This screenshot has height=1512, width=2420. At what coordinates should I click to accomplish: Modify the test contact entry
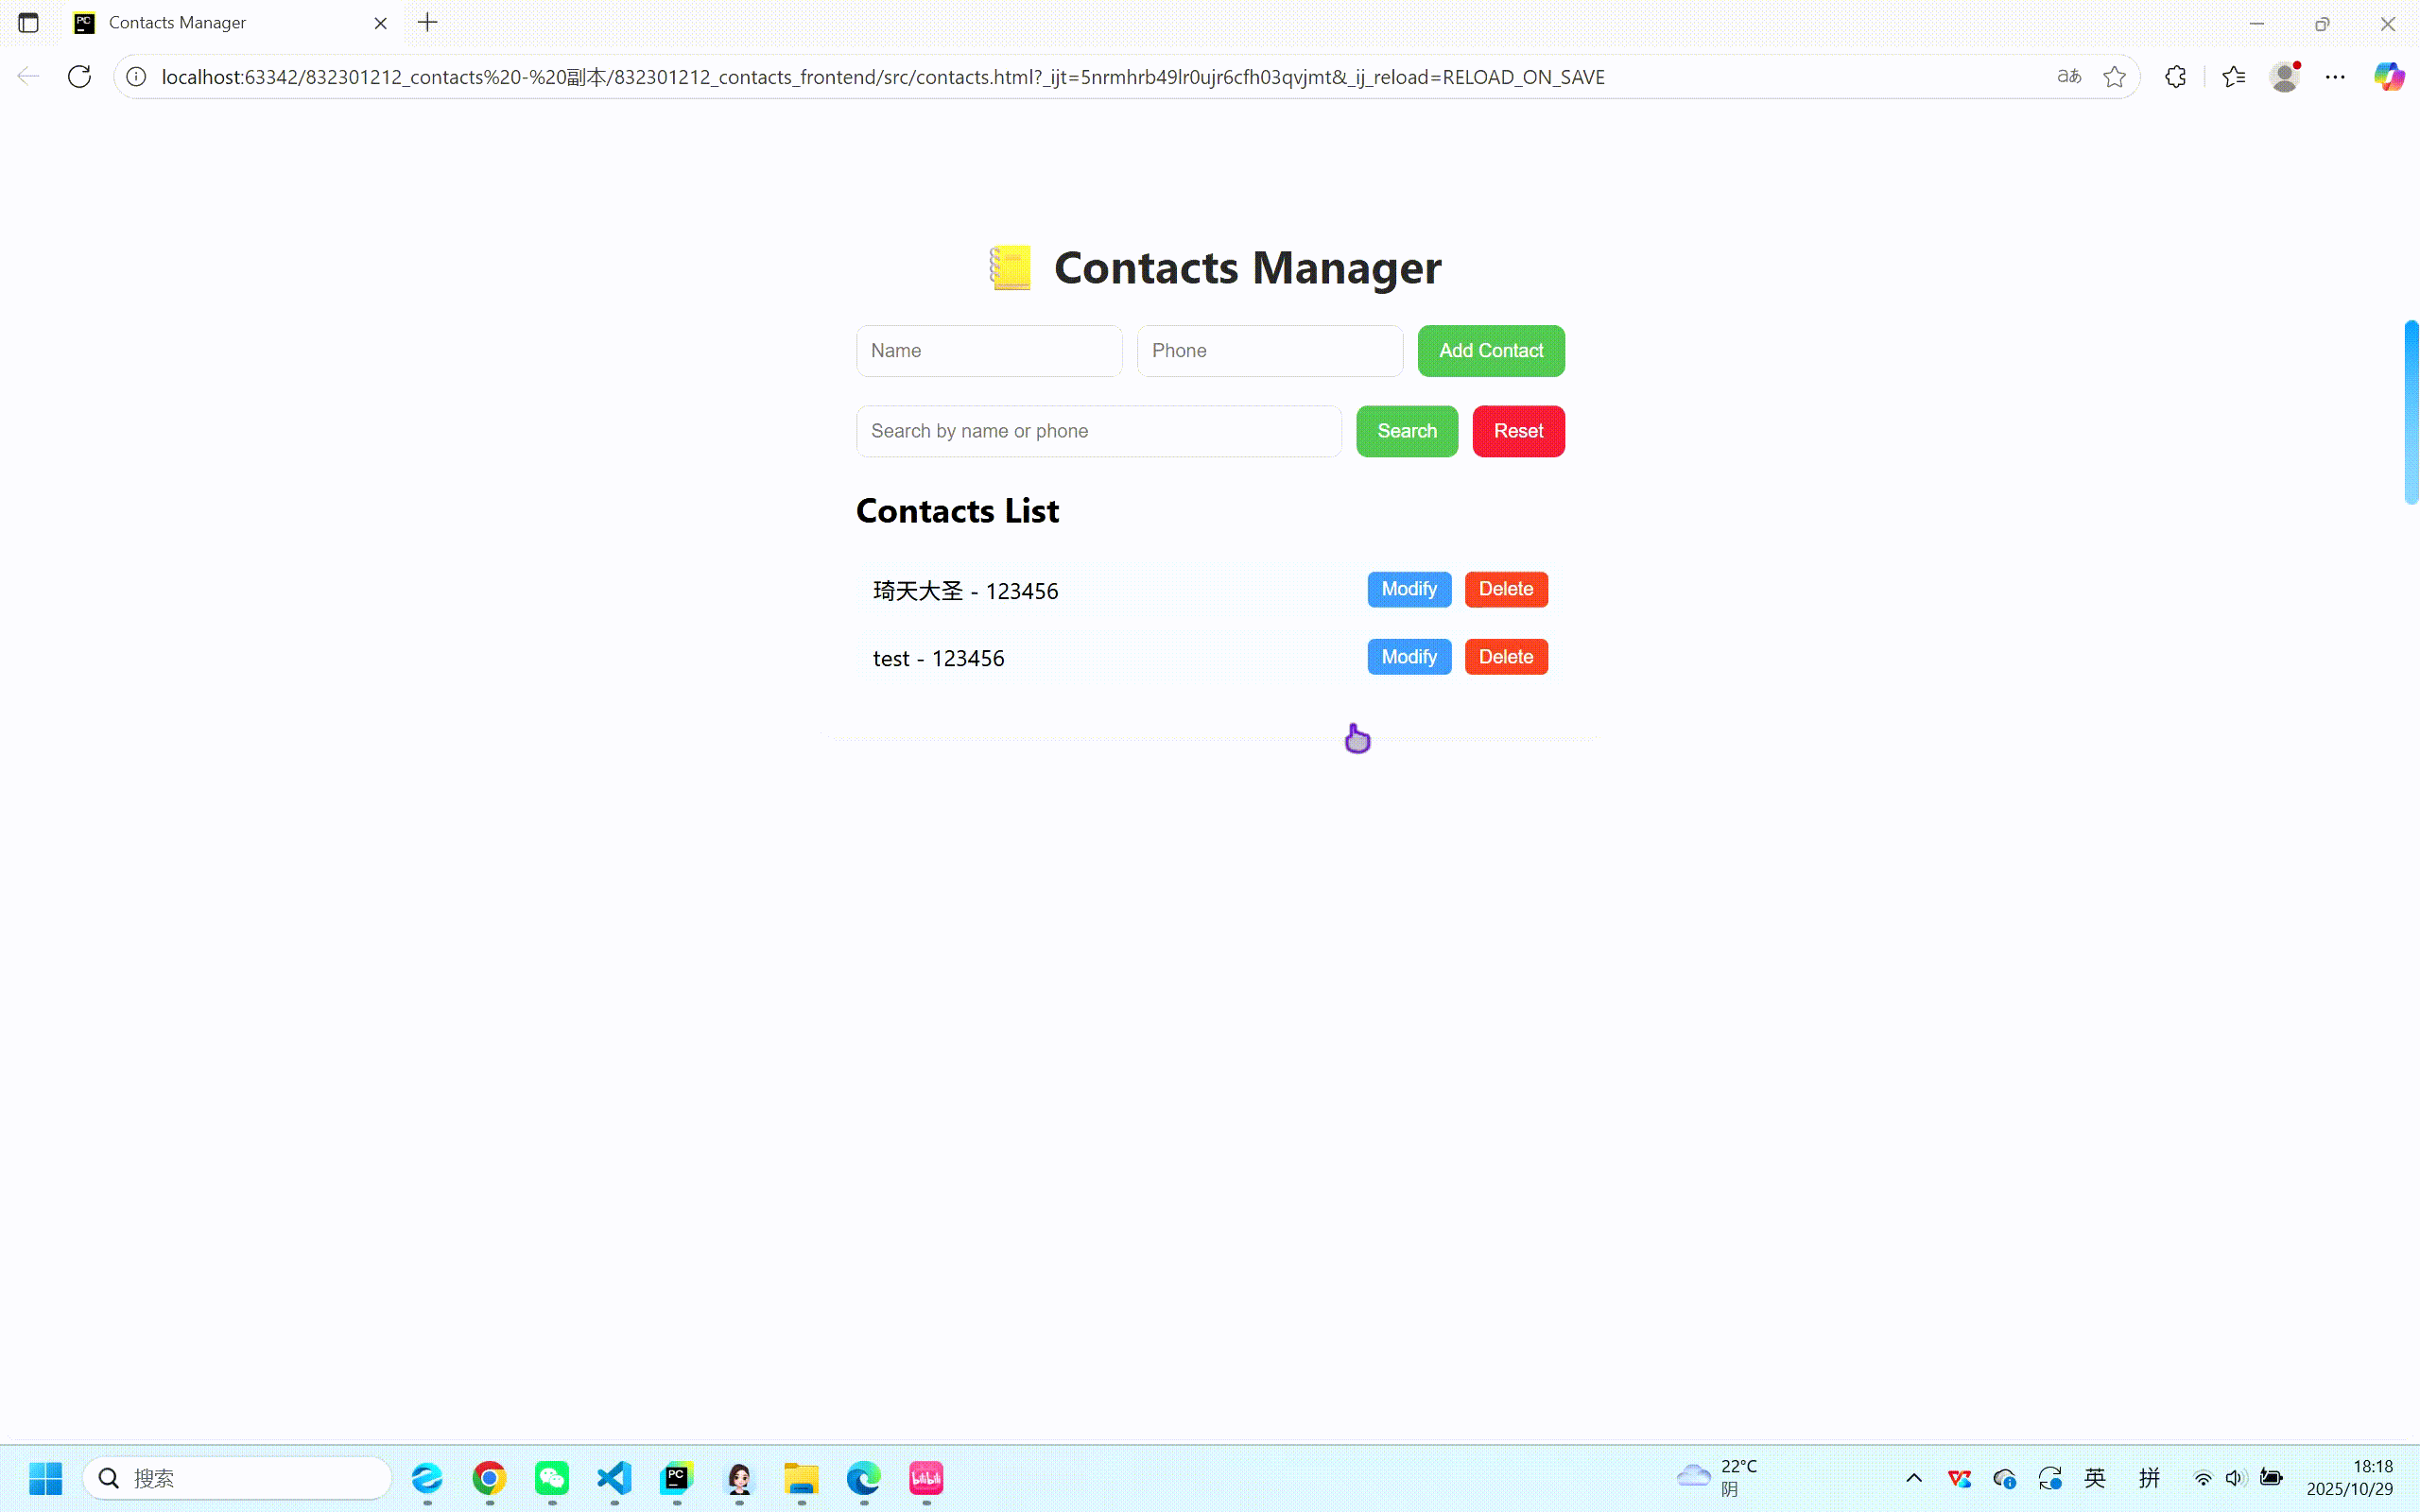pyautogui.click(x=1408, y=657)
